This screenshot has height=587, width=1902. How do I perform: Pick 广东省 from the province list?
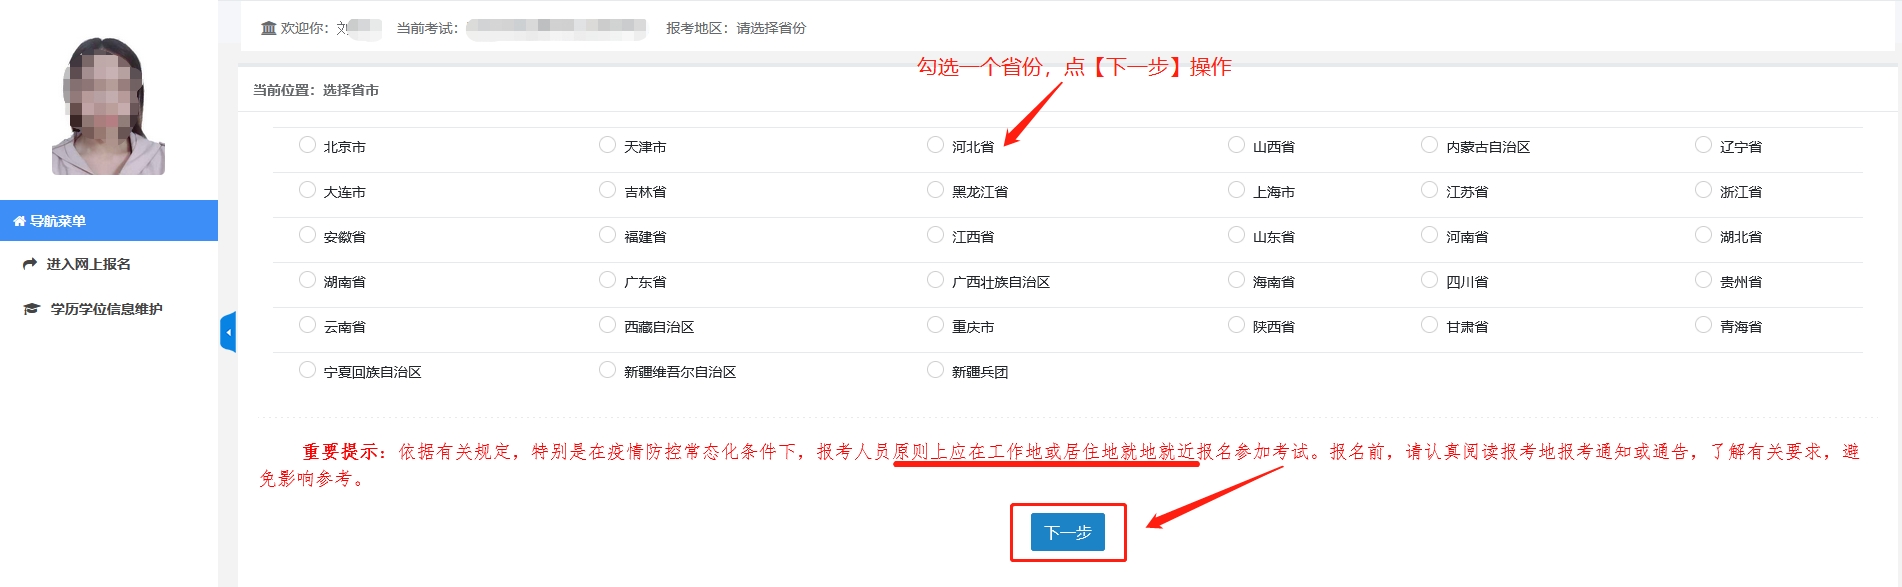607,280
